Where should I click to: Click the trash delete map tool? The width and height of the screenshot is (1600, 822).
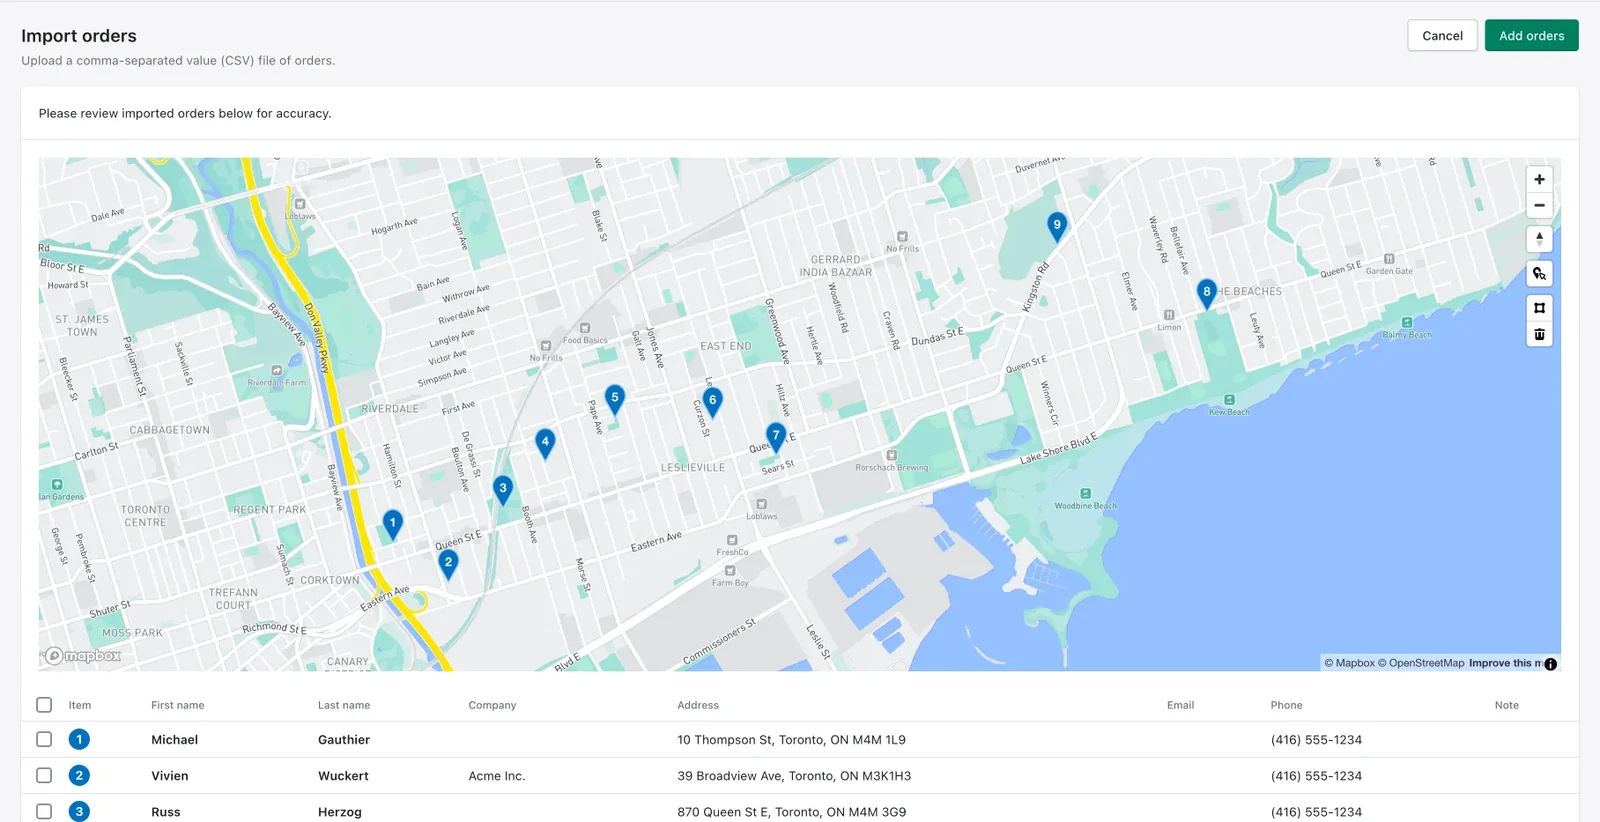[1539, 334]
